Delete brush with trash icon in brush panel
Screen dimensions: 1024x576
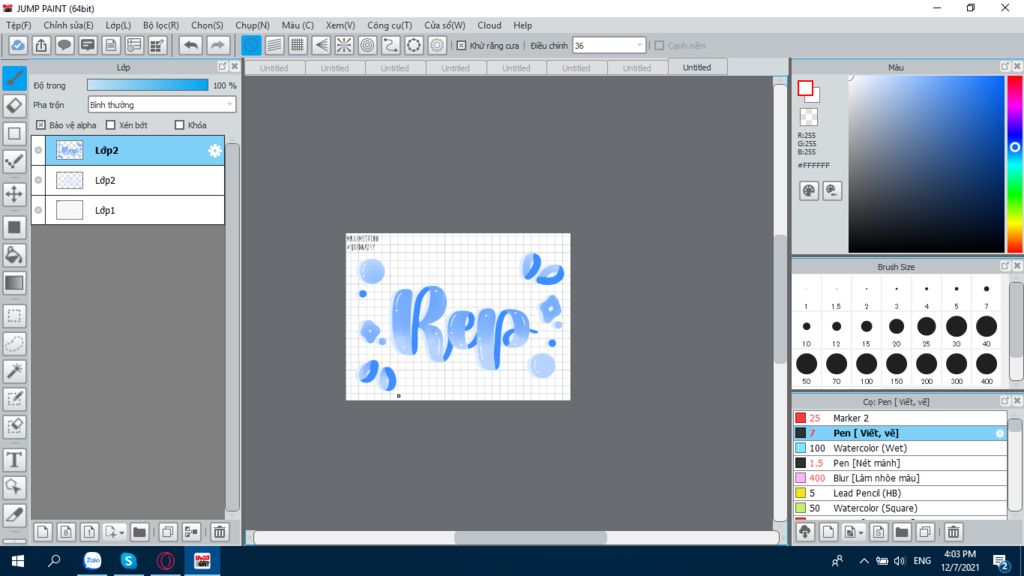[953, 532]
